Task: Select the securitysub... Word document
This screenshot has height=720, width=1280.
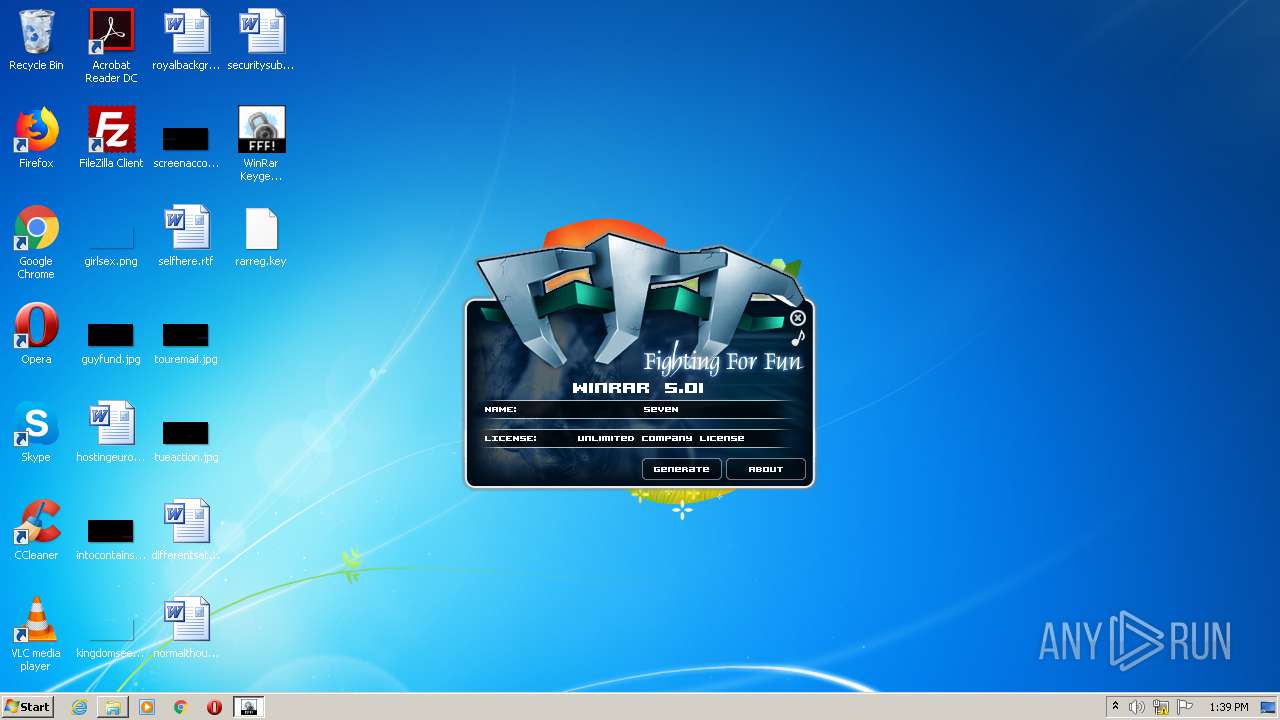Action: click(x=261, y=40)
